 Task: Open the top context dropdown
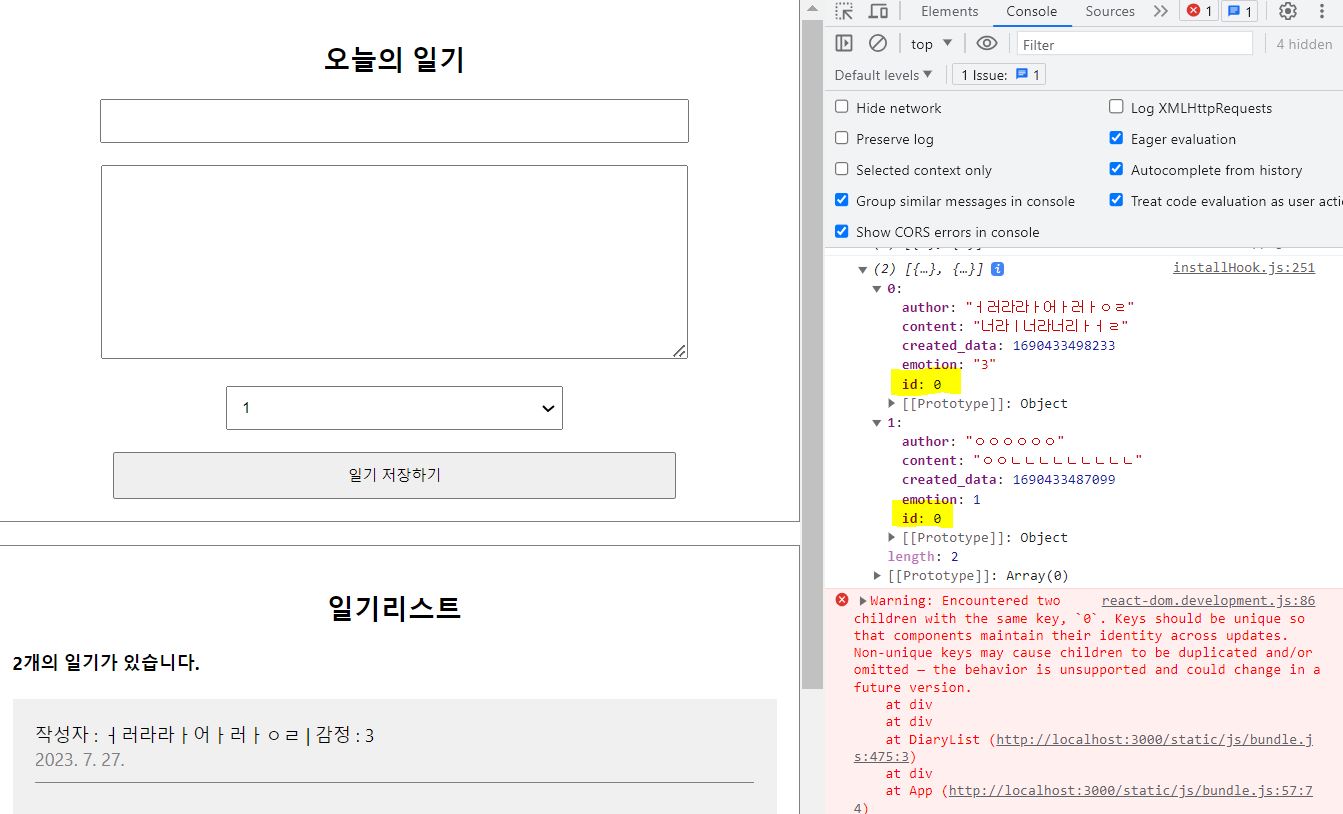pyautogui.click(x=932, y=43)
